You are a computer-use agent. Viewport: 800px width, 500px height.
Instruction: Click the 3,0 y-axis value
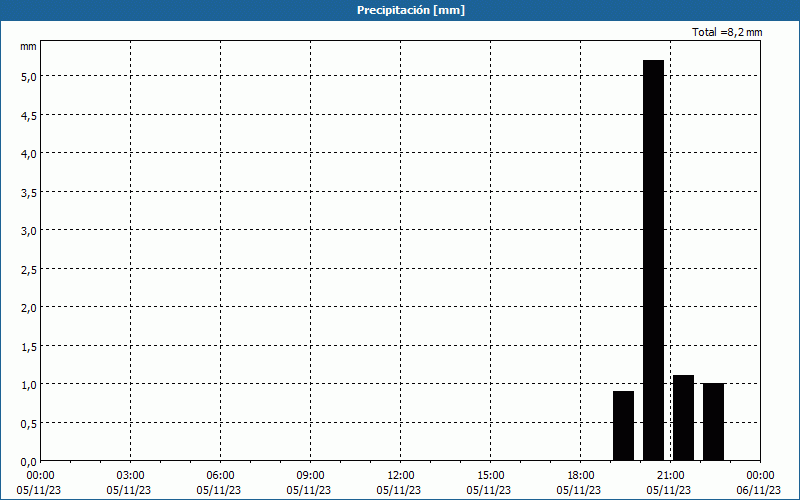(x=29, y=231)
